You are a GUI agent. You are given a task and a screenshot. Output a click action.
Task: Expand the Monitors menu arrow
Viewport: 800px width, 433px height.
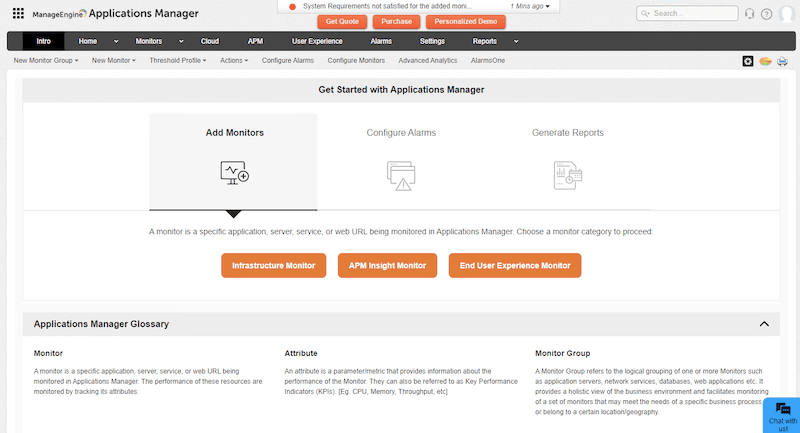coord(181,41)
